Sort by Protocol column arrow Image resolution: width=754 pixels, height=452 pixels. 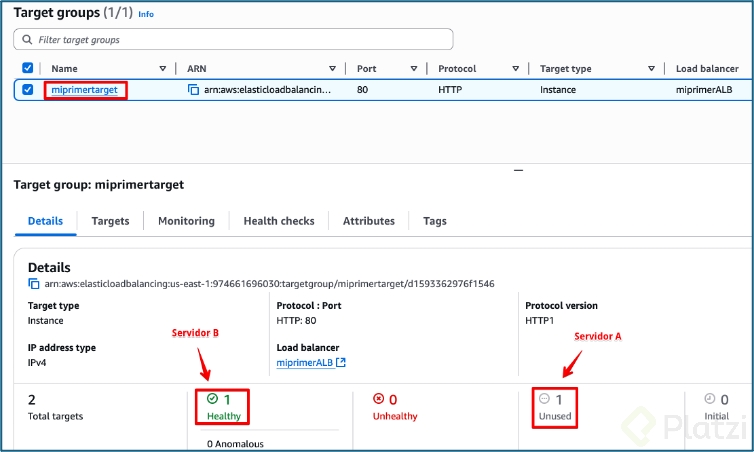pos(515,69)
